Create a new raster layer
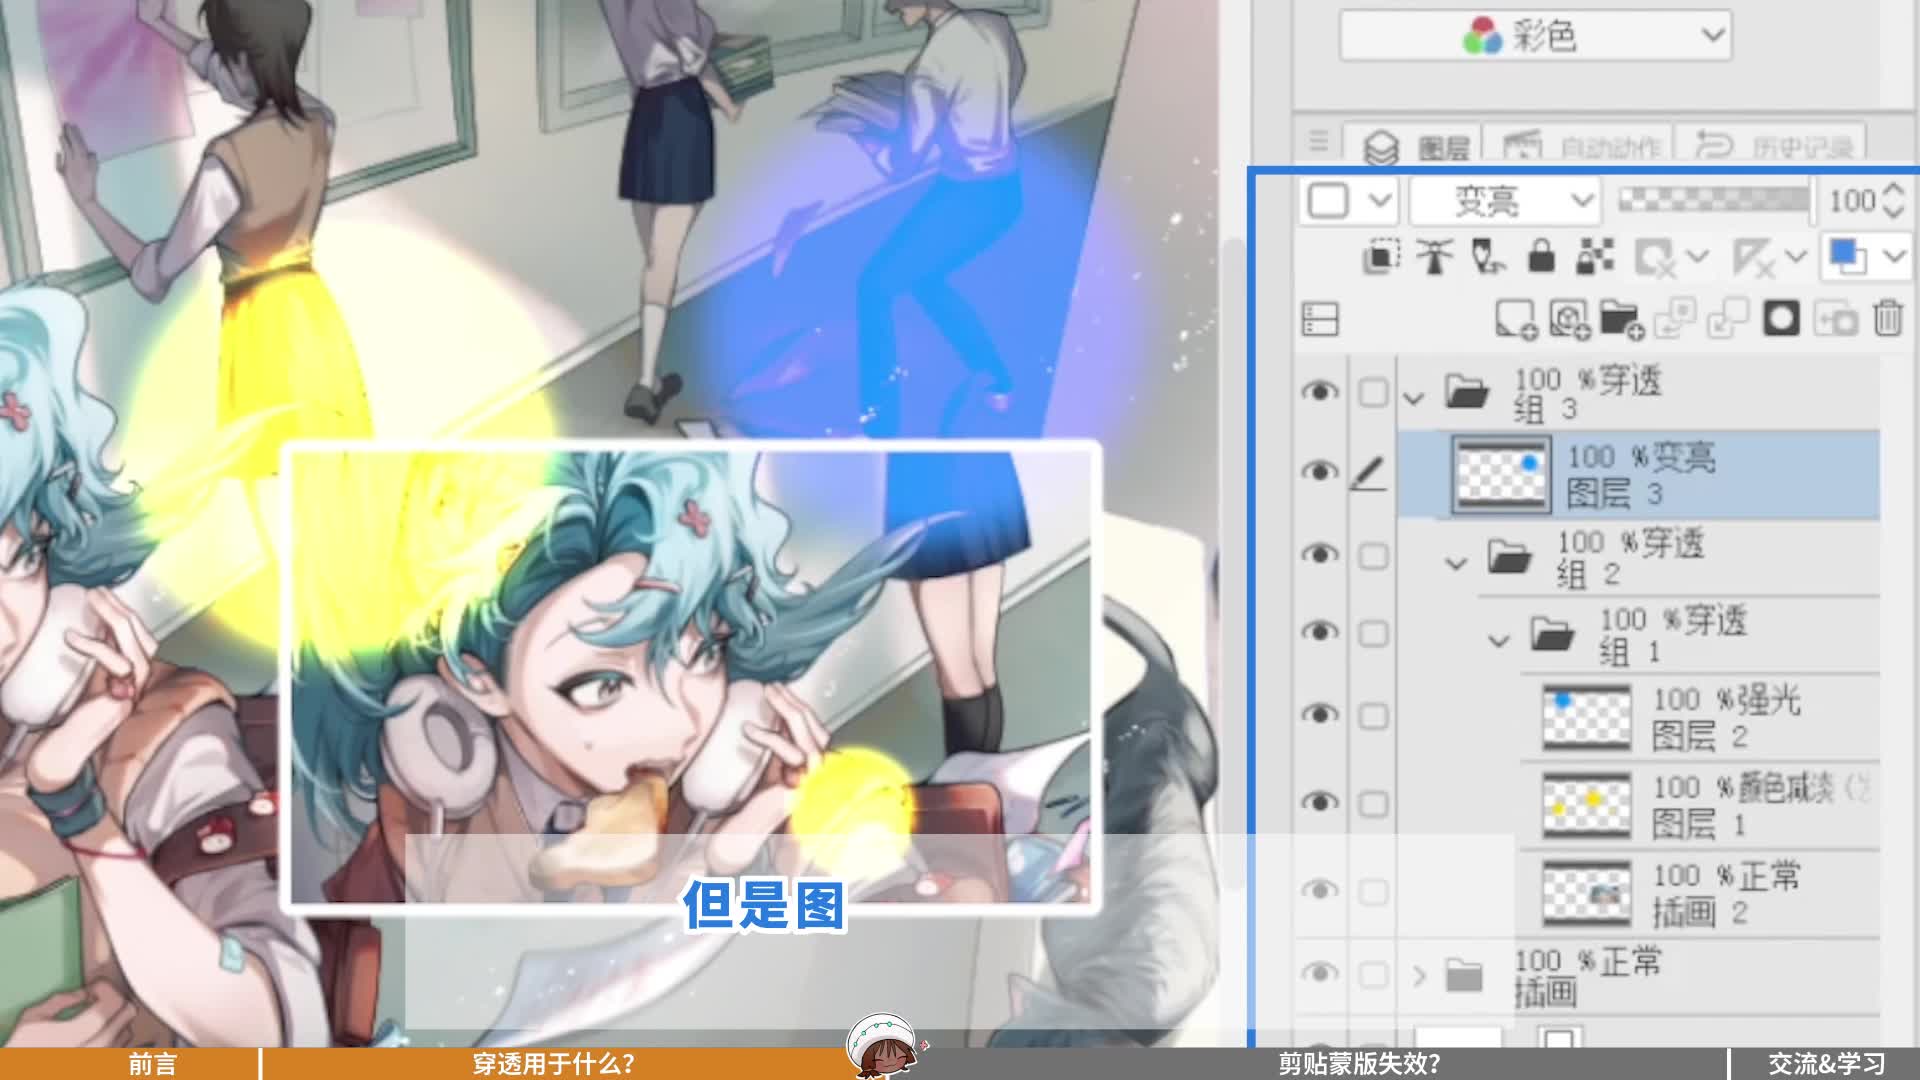This screenshot has height=1080, width=1920. (1516, 319)
